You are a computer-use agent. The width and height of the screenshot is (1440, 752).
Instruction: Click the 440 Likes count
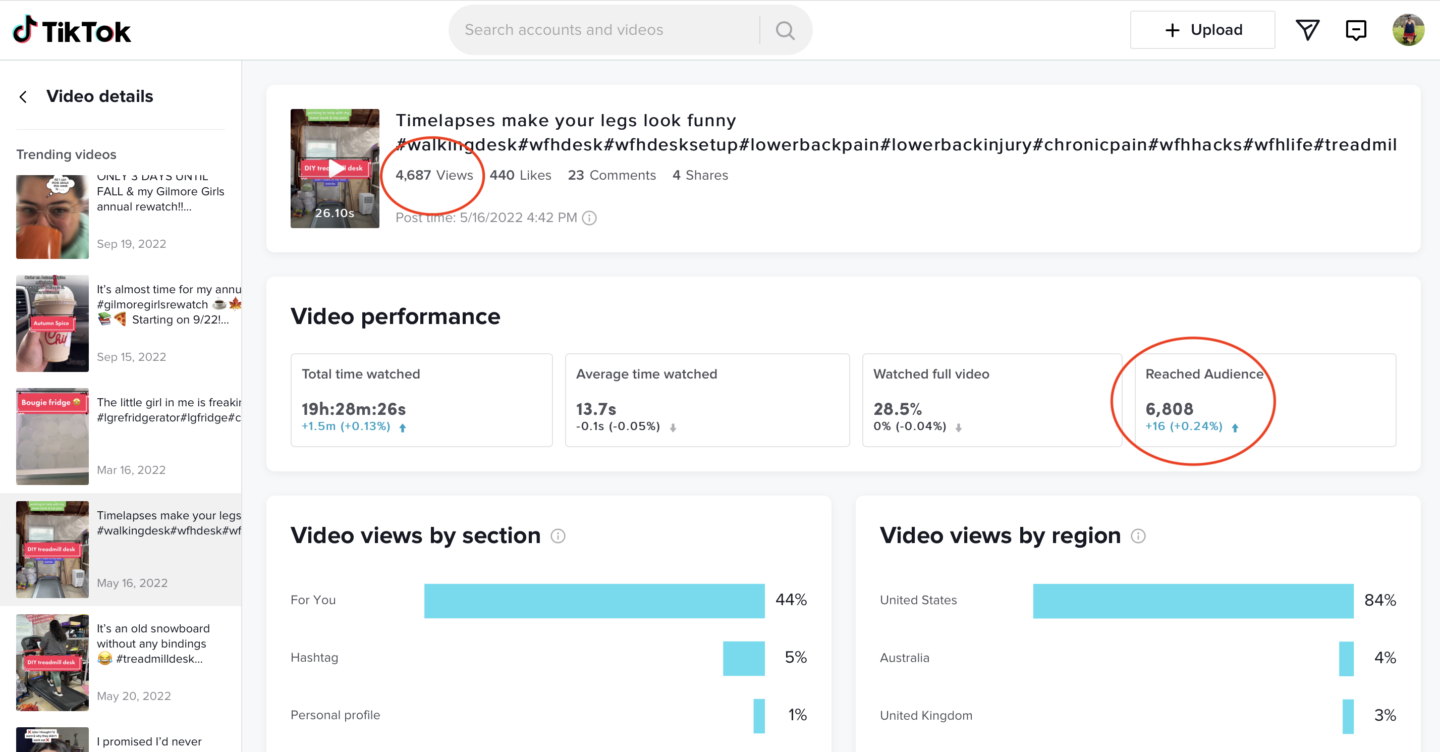(520, 175)
